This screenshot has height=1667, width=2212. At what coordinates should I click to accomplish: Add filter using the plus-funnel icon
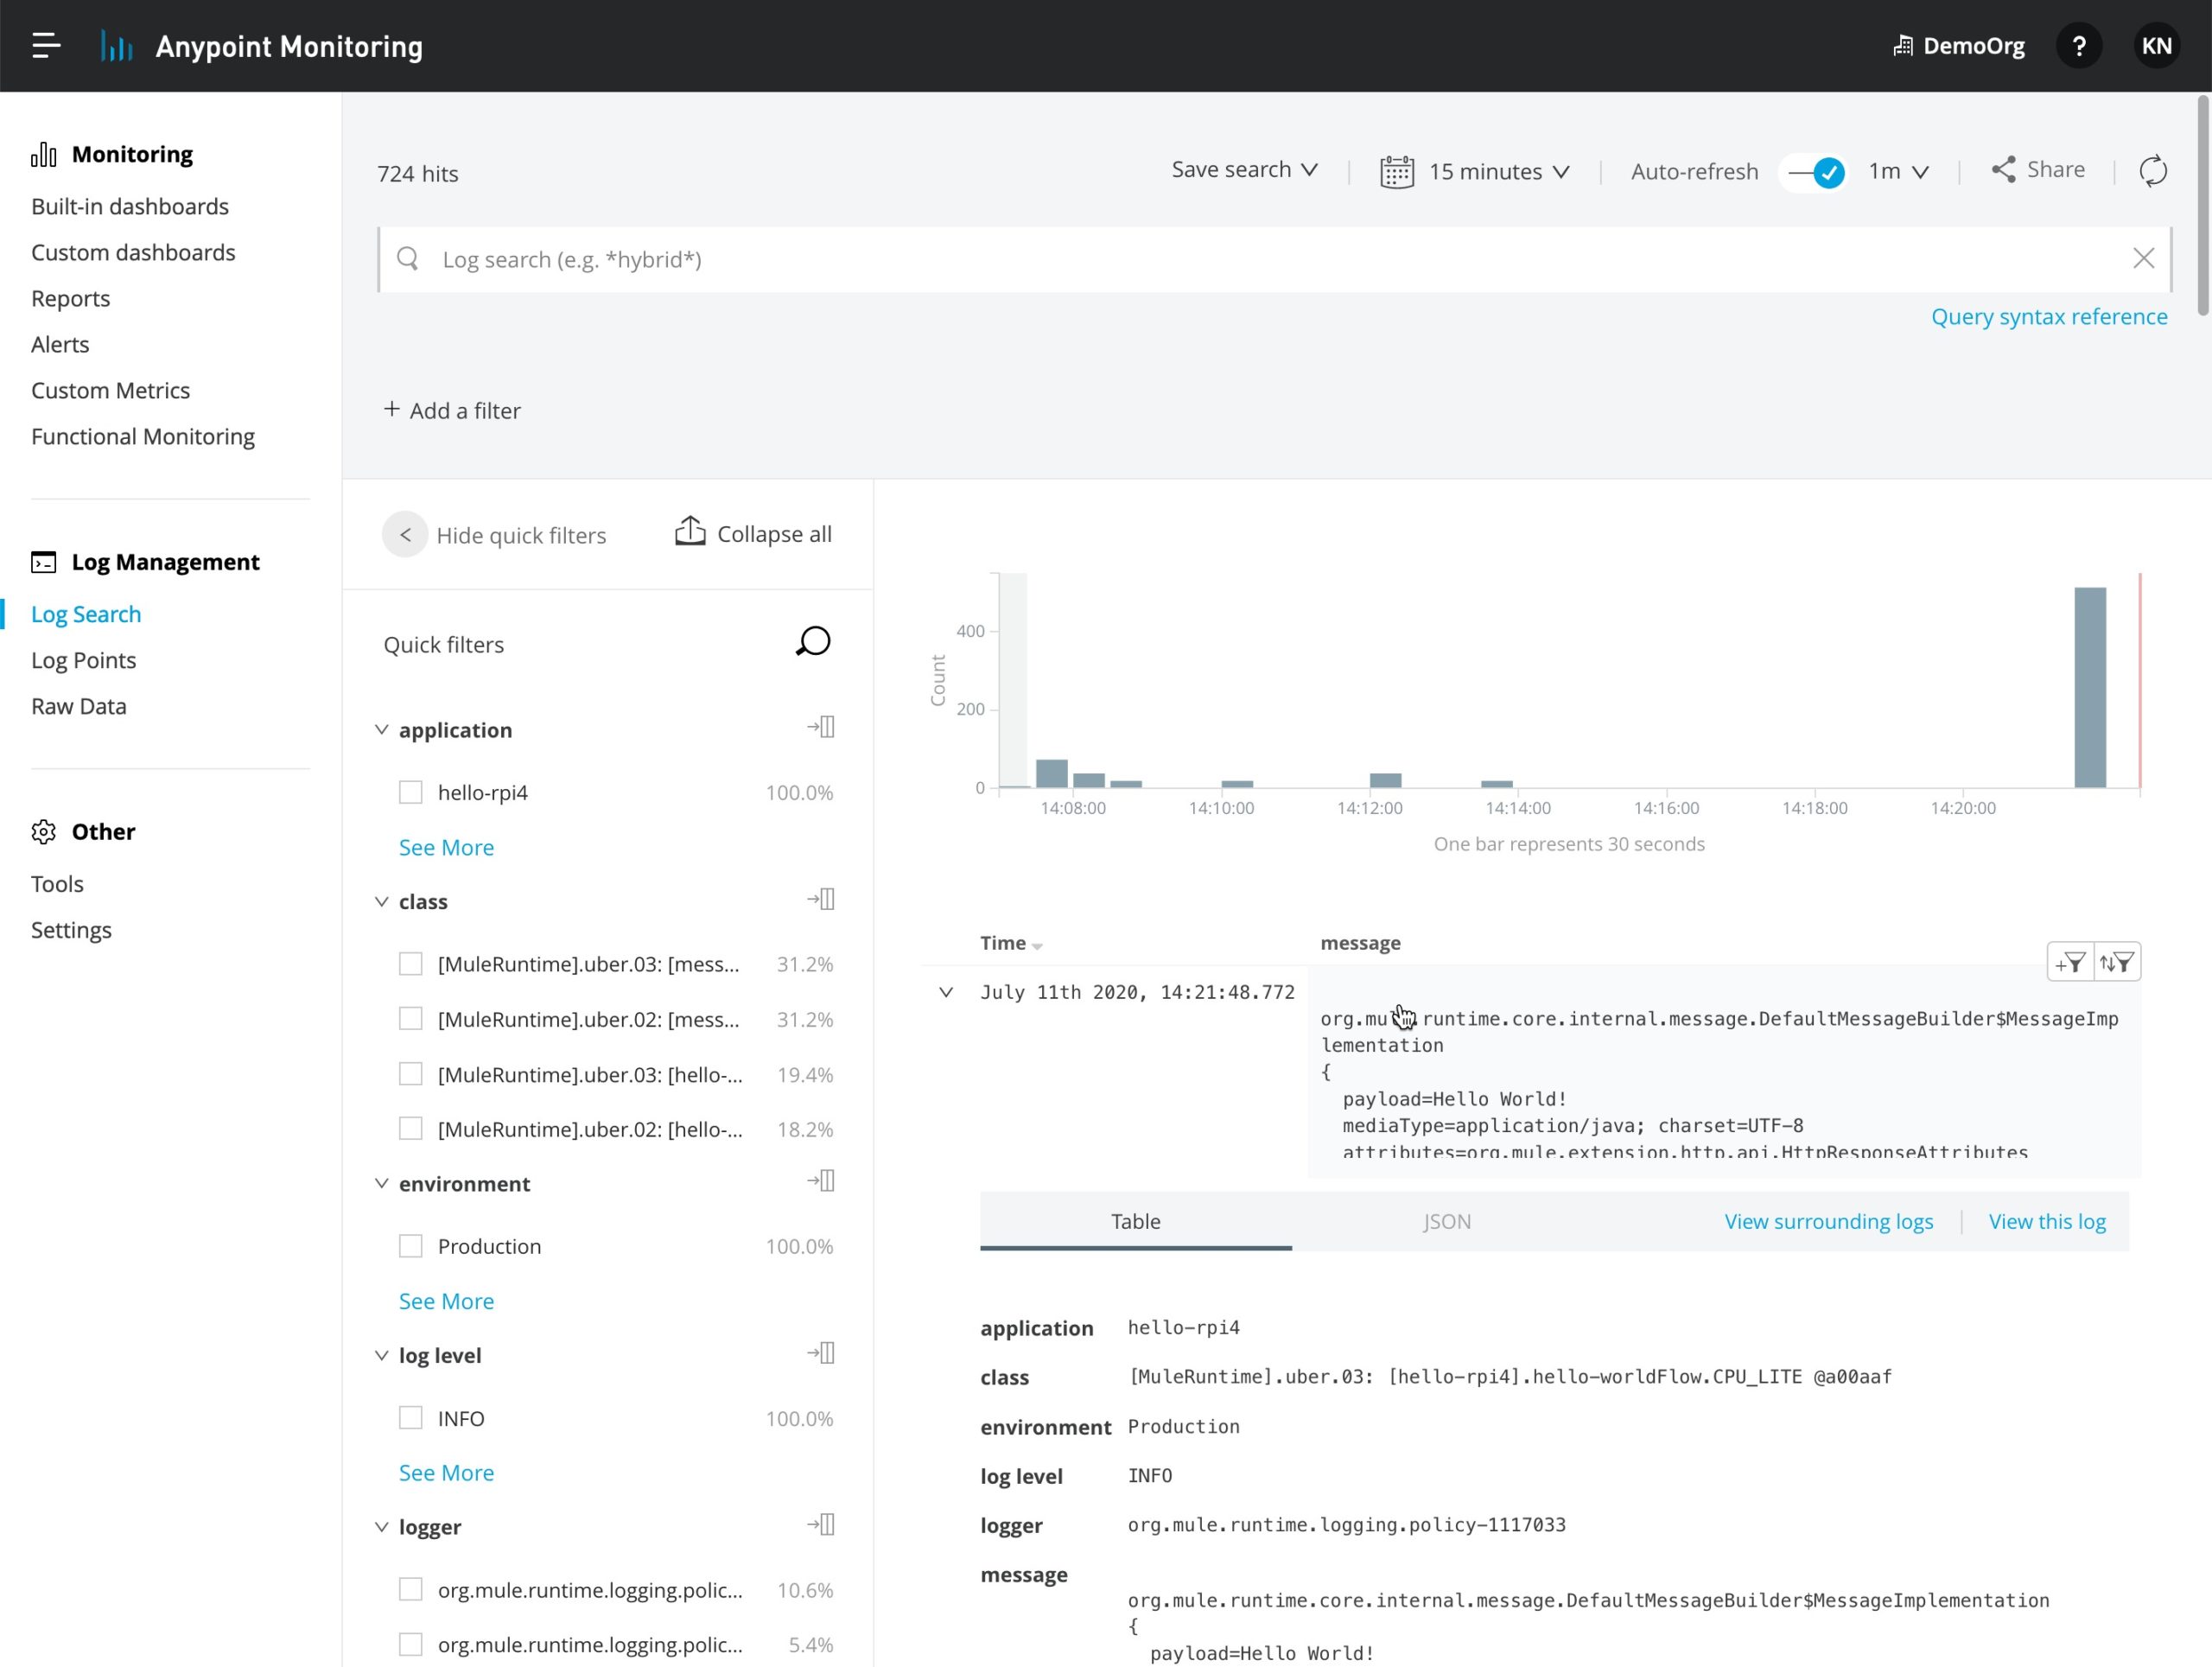pos(2072,962)
